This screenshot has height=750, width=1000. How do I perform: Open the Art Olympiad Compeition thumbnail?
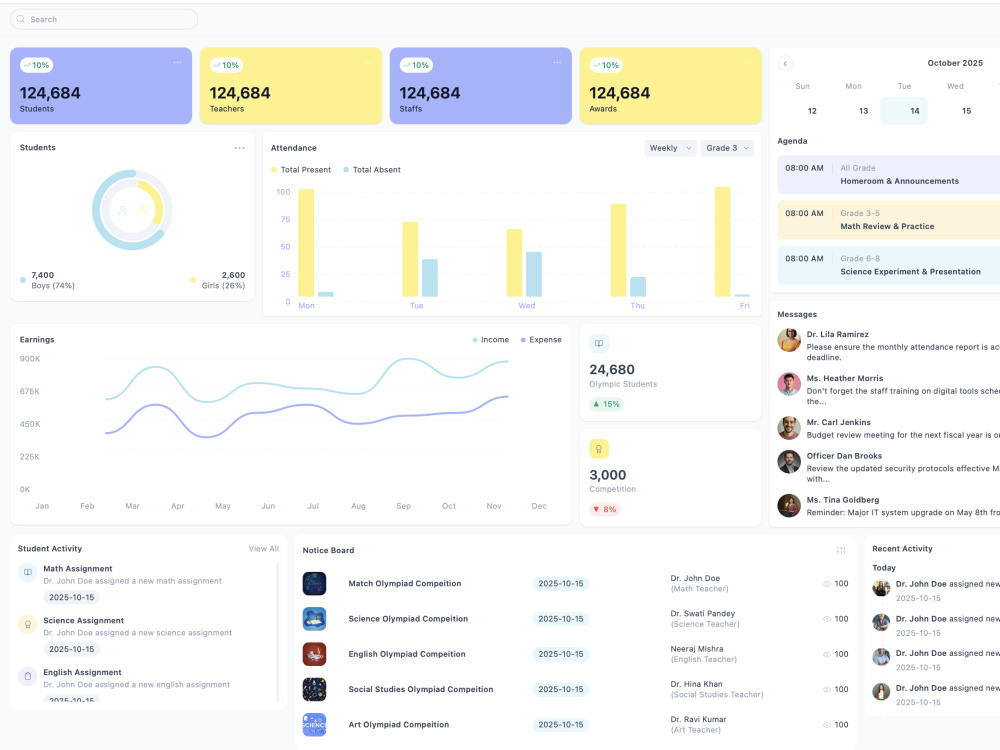[314, 724]
